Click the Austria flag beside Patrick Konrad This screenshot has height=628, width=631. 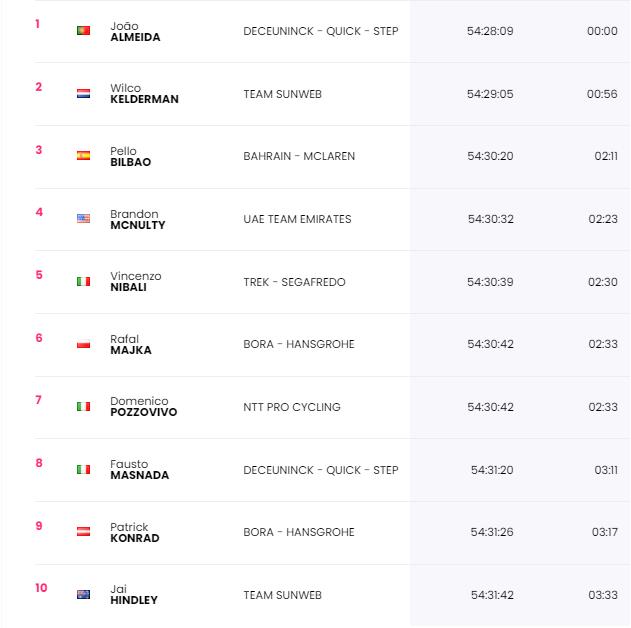tap(83, 531)
